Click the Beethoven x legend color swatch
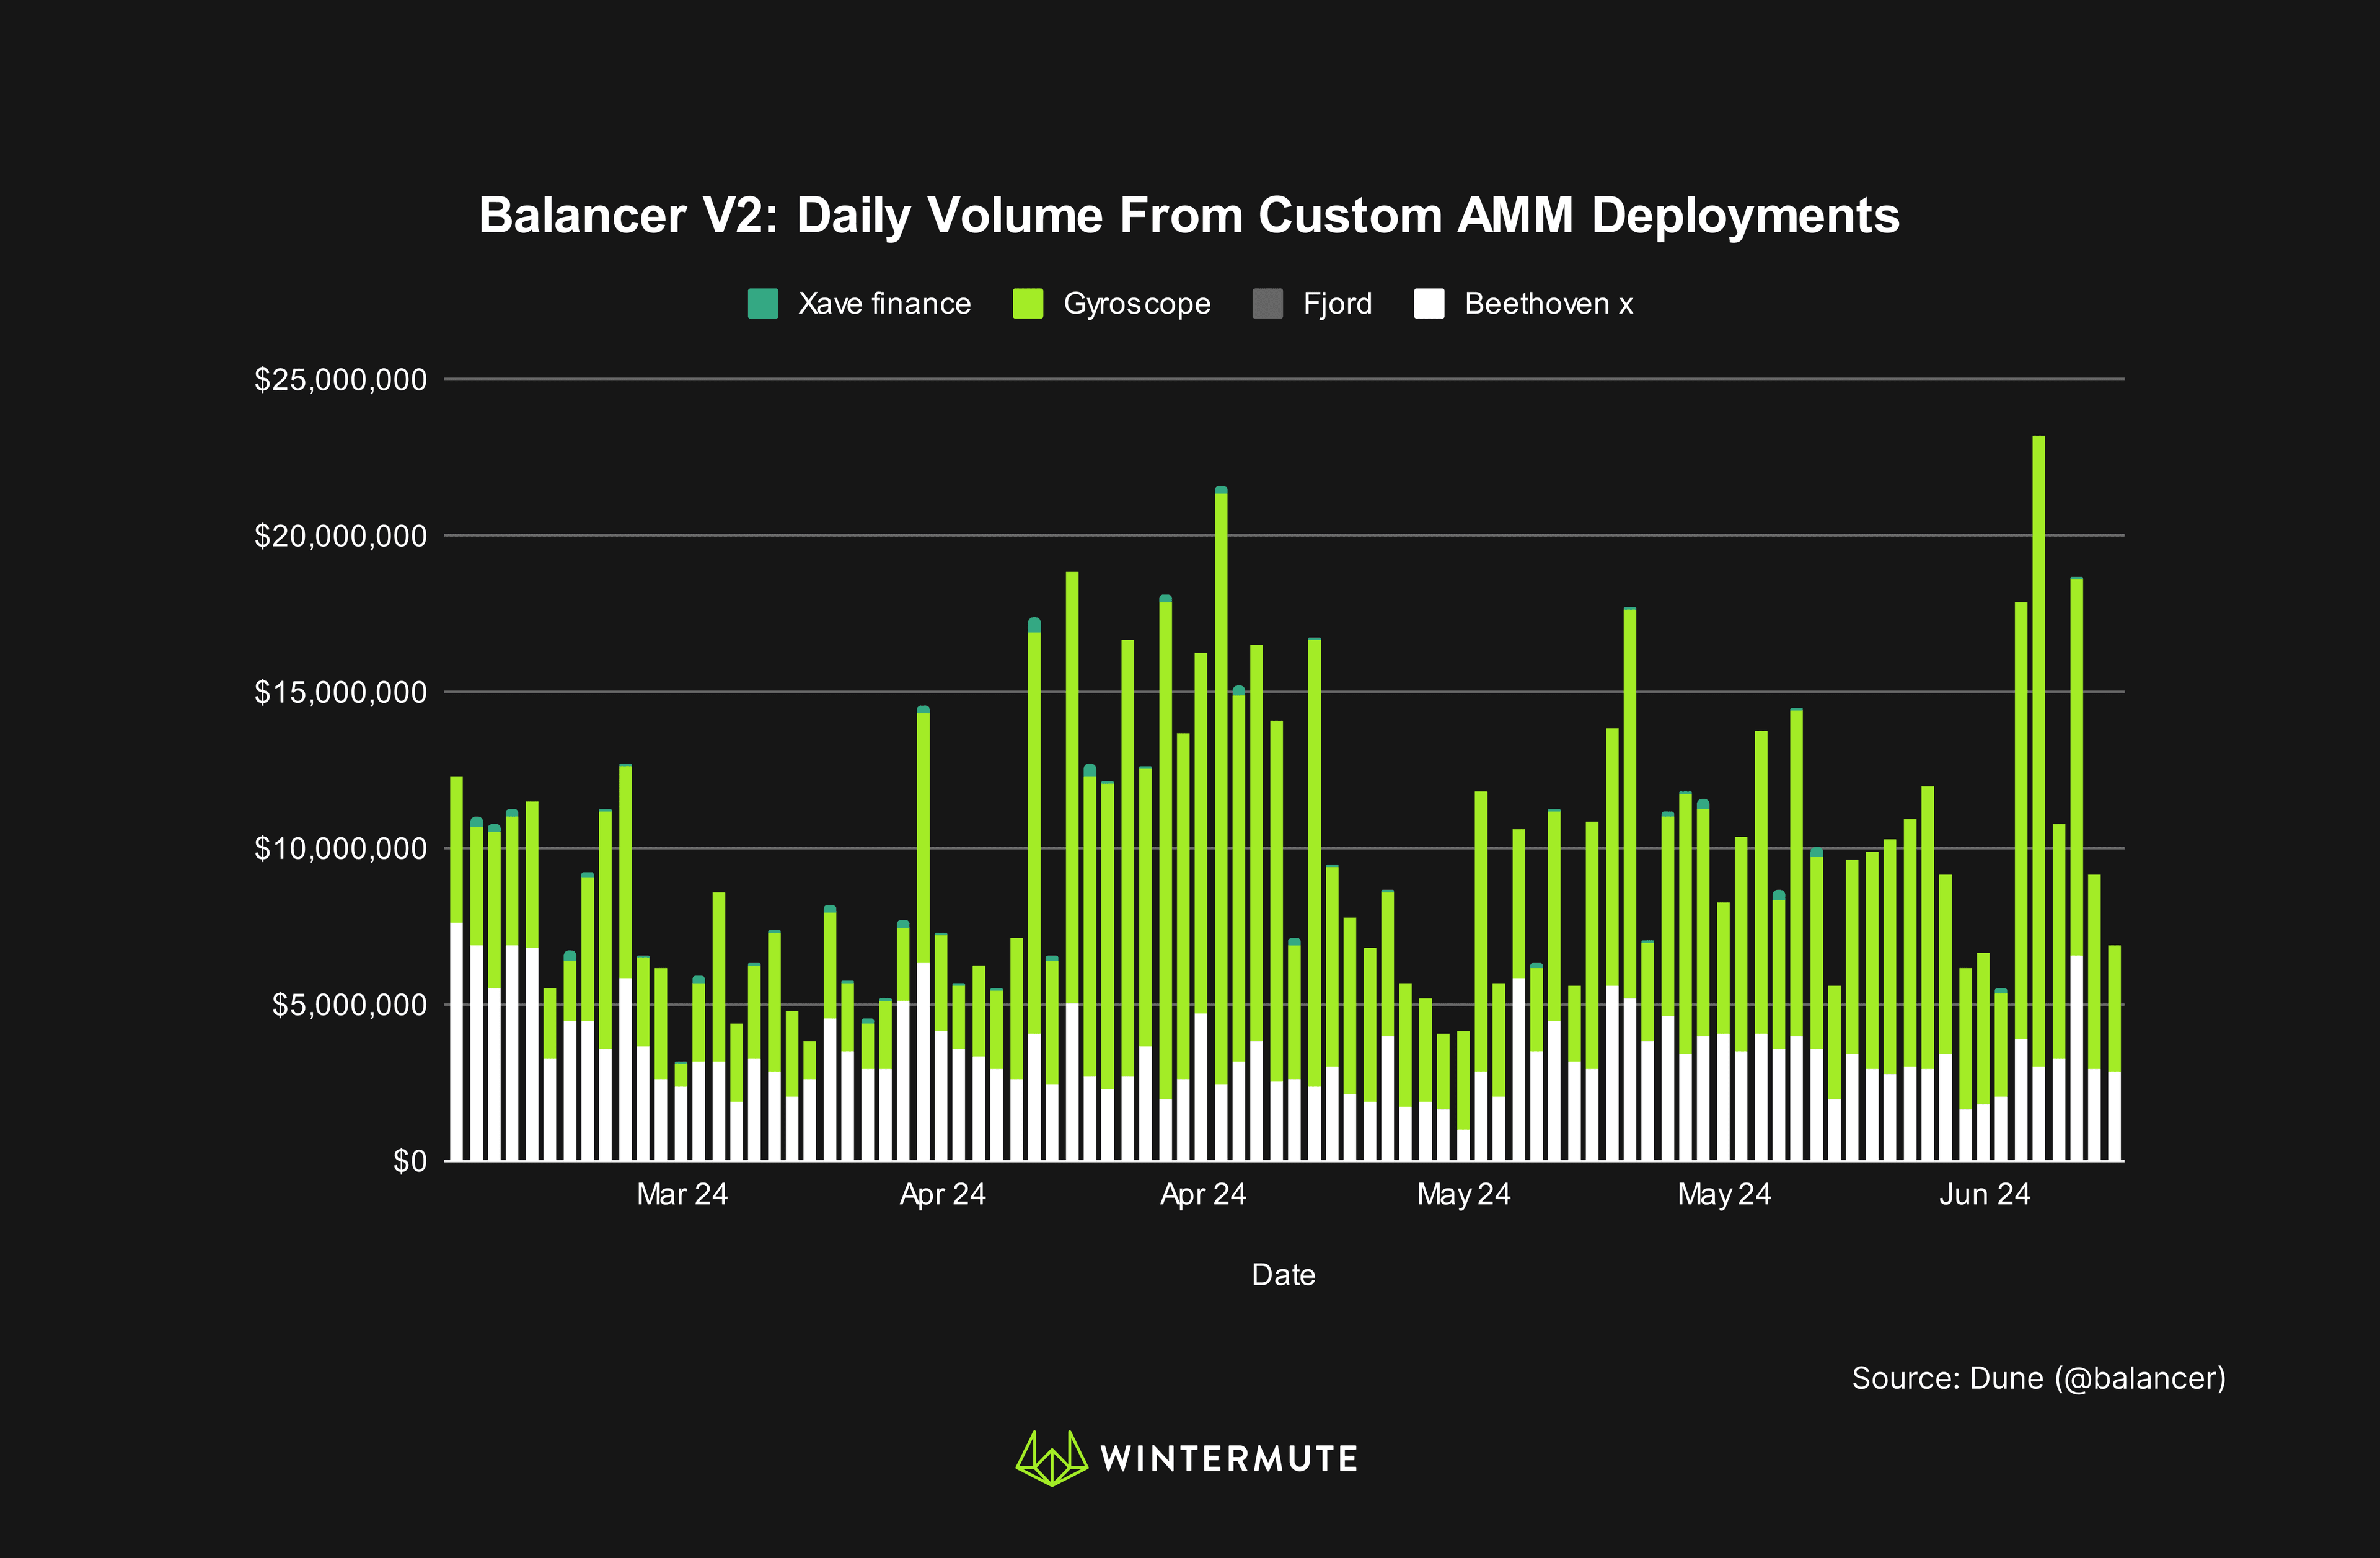The height and width of the screenshot is (1558, 2380). [1429, 304]
